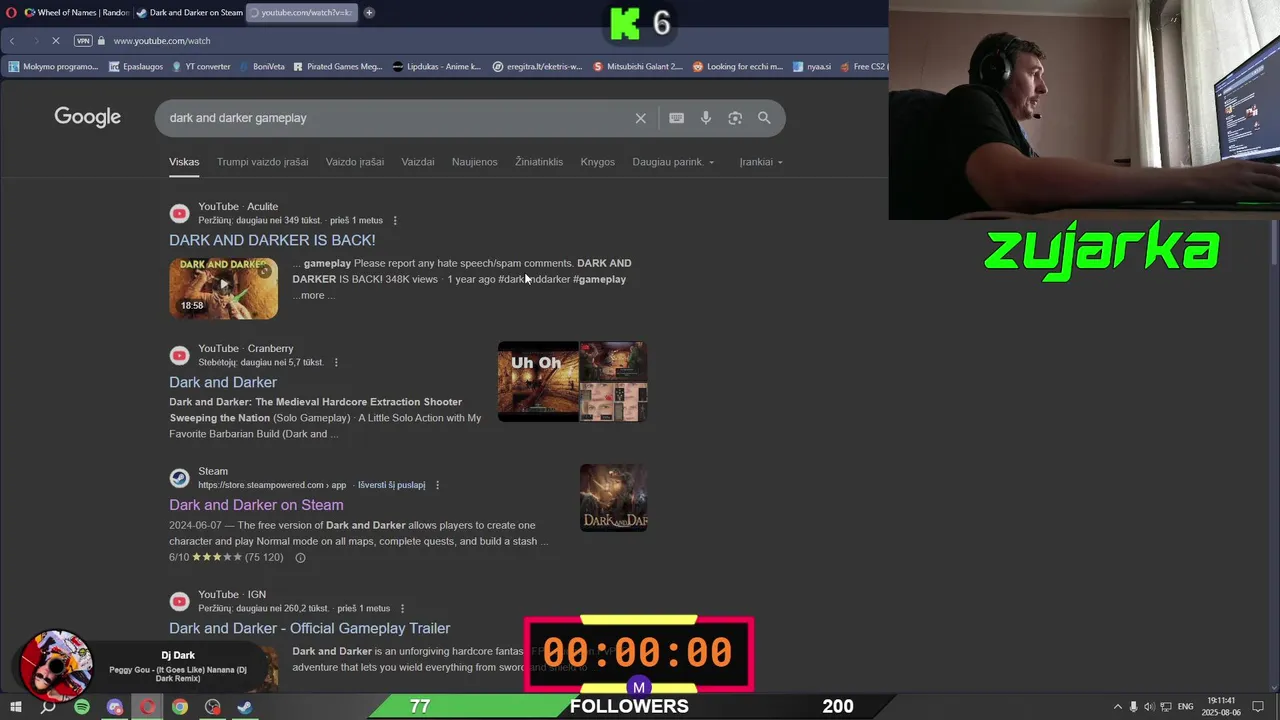Expand the Įrankiai tools dropdown
Image resolution: width=1280 pixels, height=720 pixels.
point(761,162)
